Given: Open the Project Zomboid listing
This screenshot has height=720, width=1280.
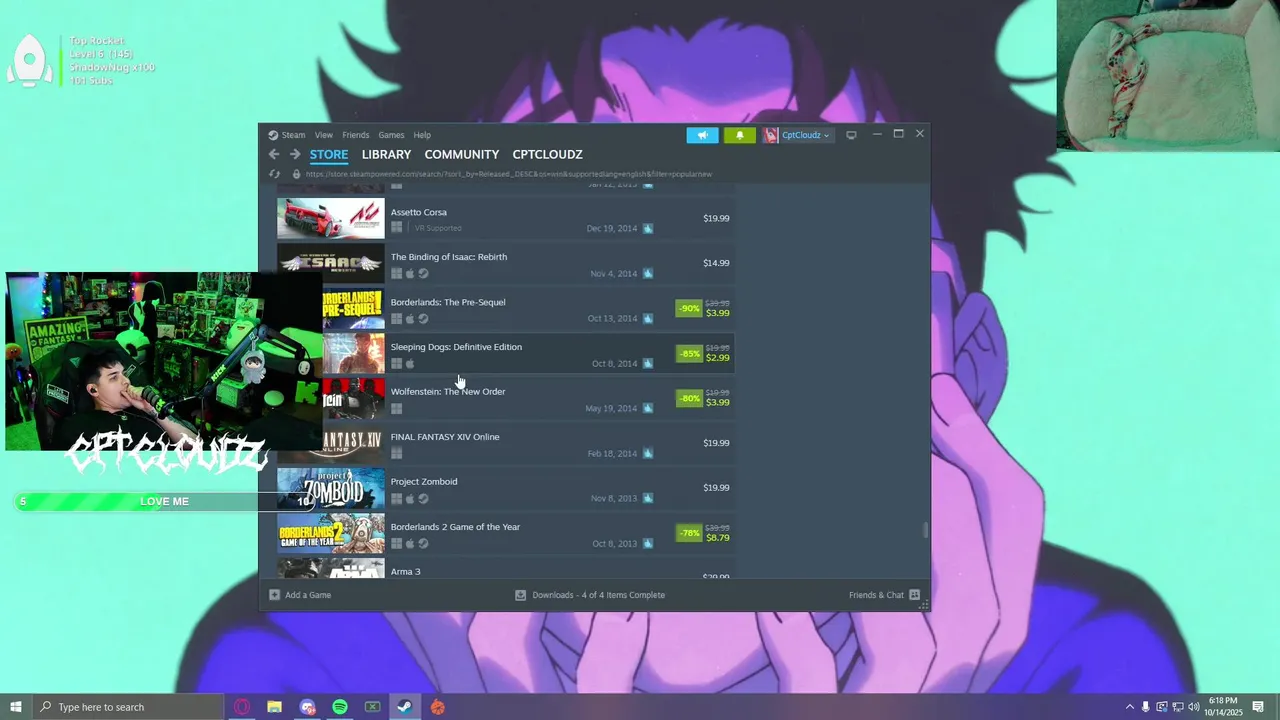Looking at the screenshot, I should click(506, 489).
